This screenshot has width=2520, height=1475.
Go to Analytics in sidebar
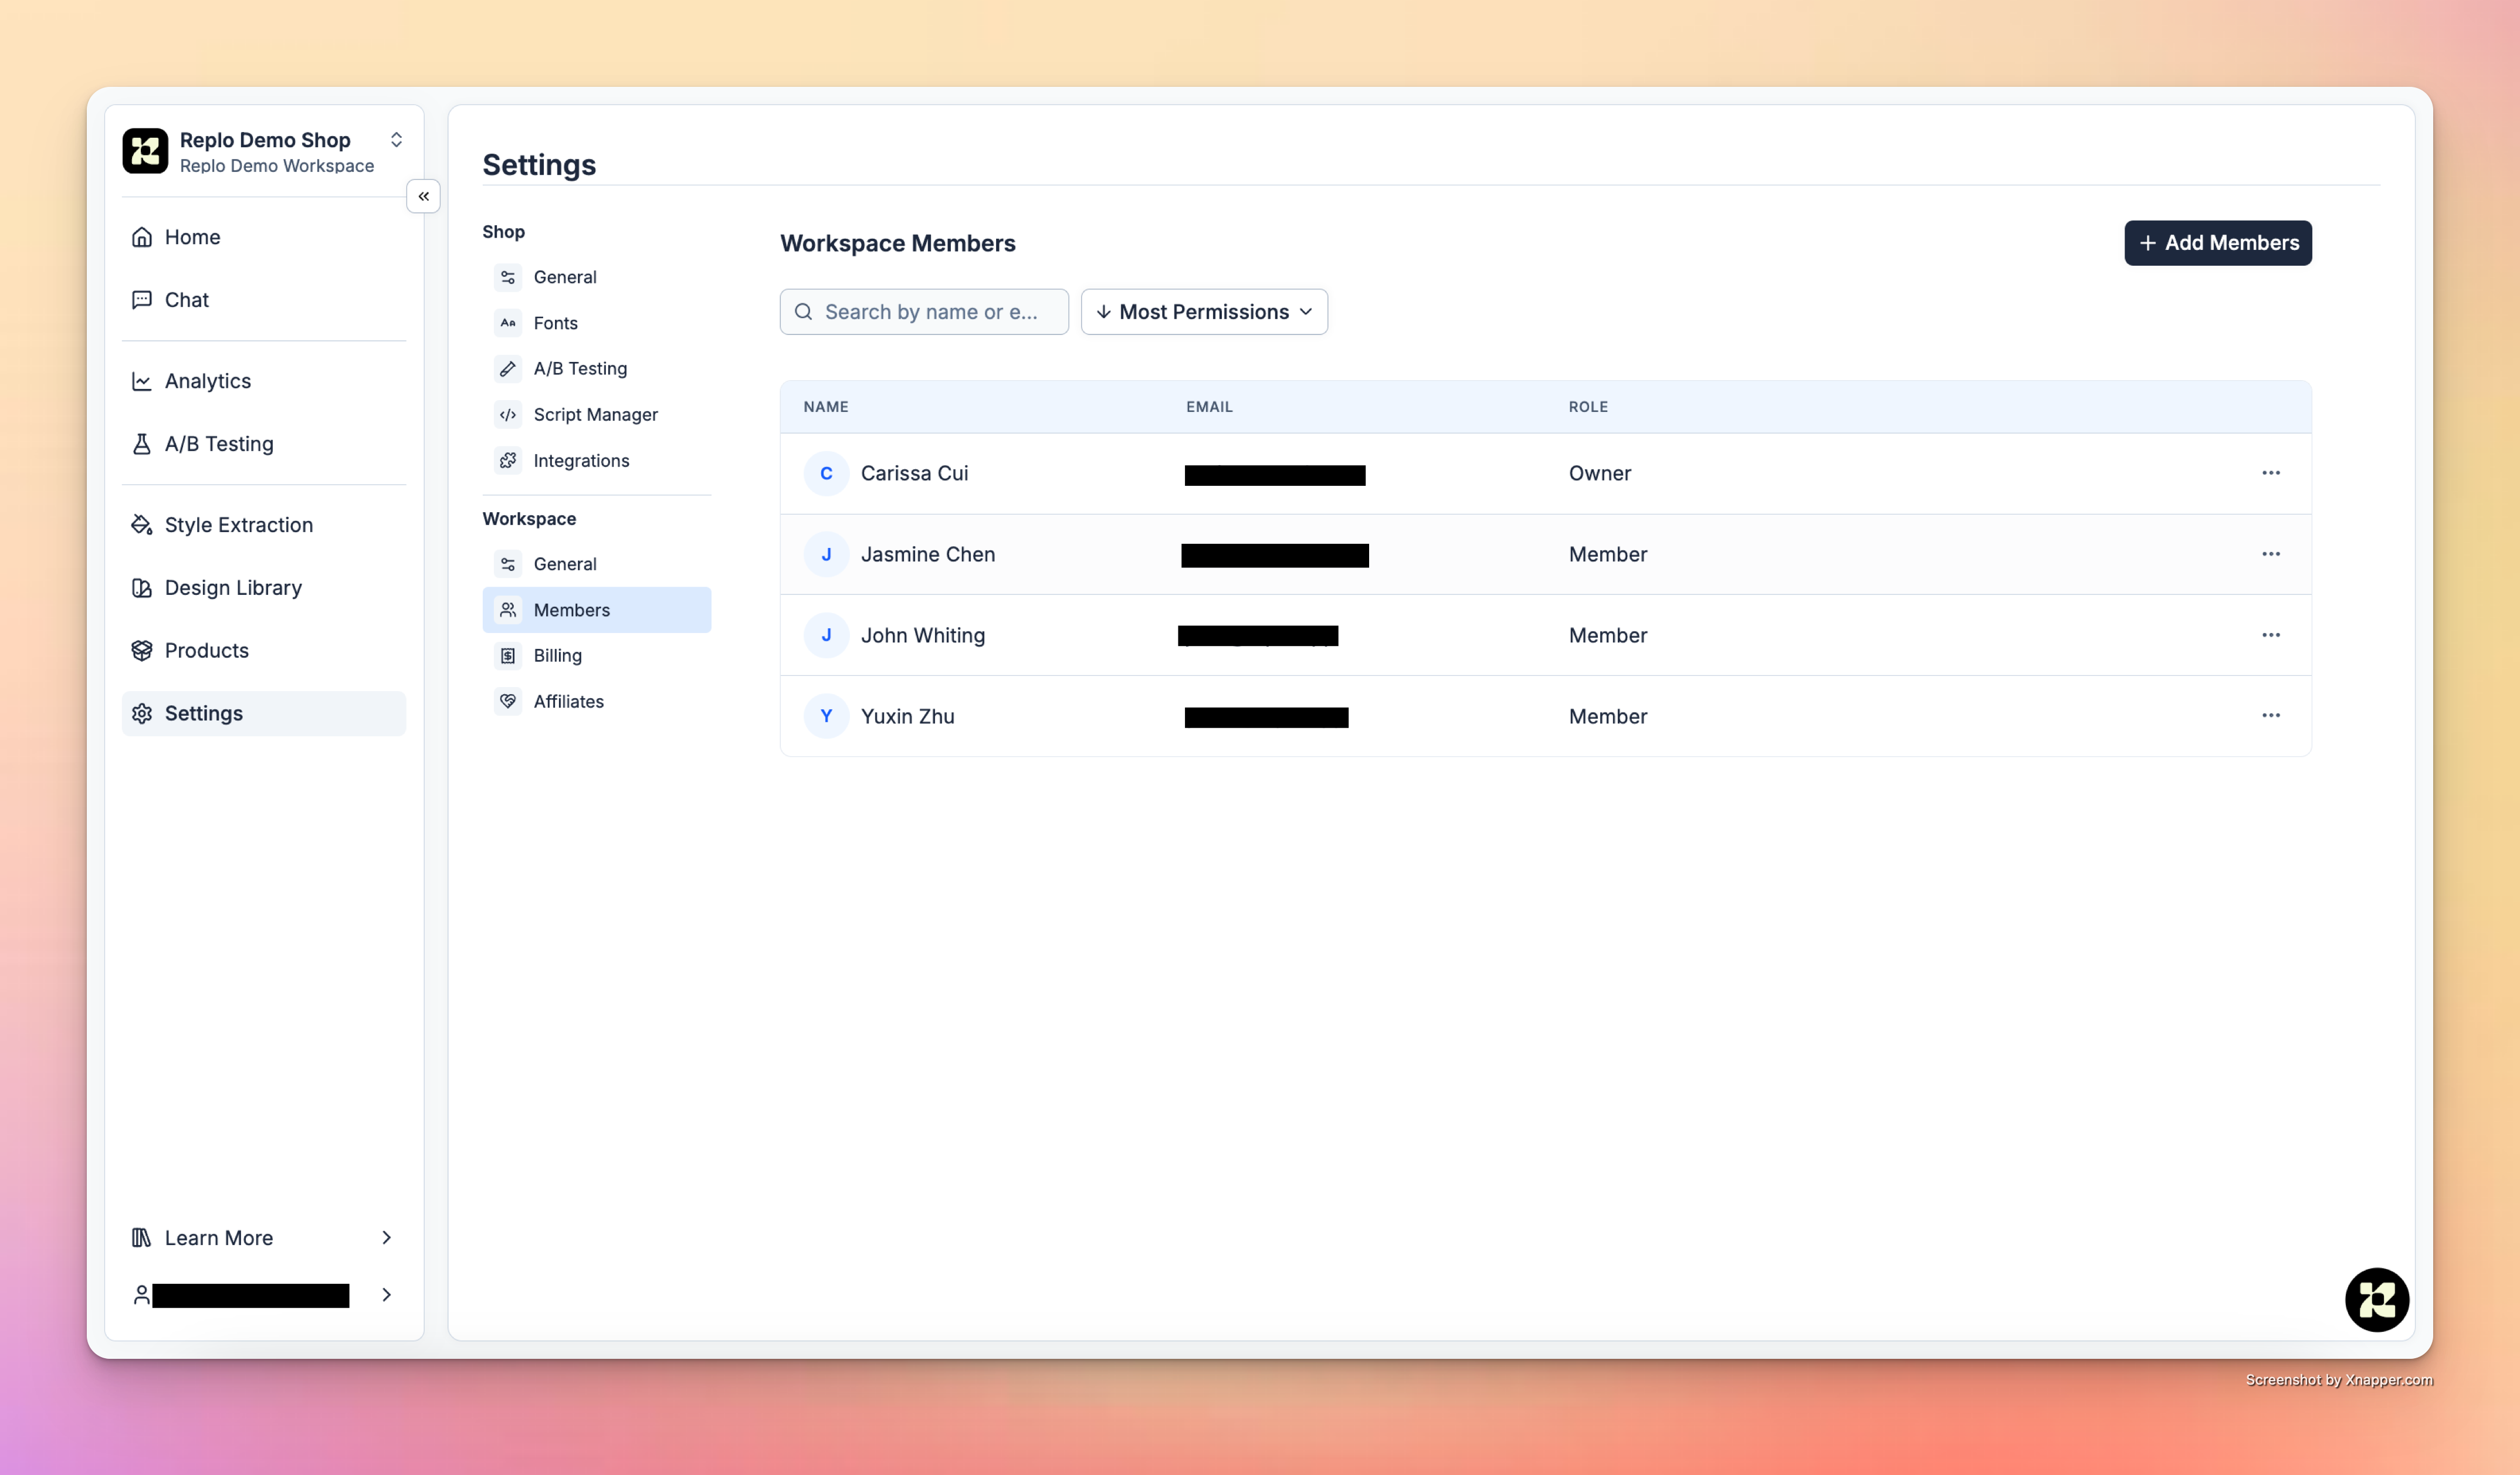207,381
